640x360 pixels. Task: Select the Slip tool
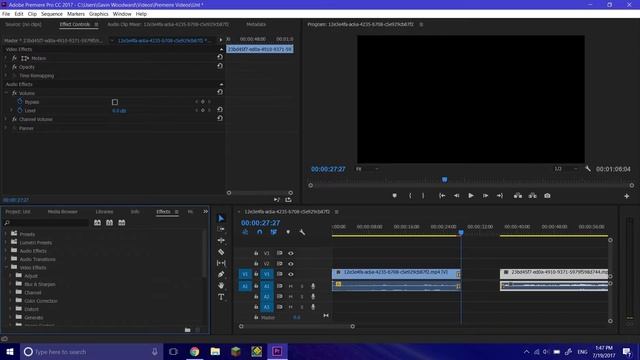[221, 263]
